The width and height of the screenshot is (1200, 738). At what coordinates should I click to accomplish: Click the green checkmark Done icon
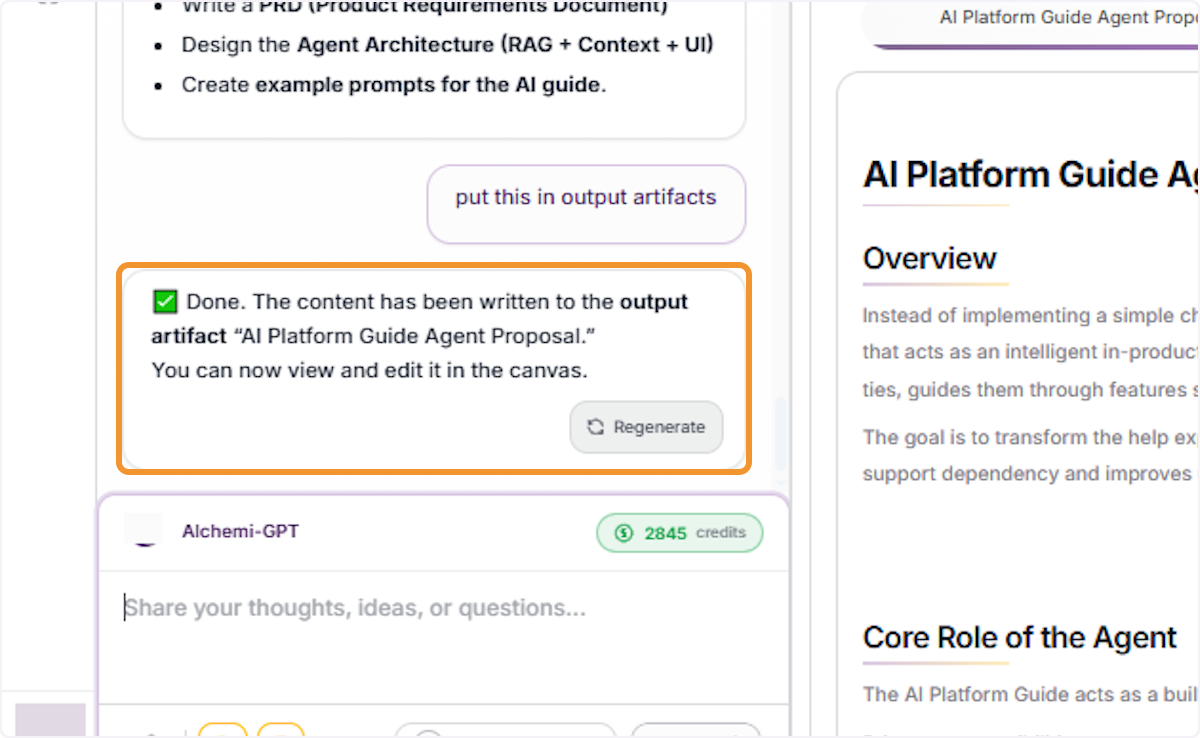(x=165, y=302)
